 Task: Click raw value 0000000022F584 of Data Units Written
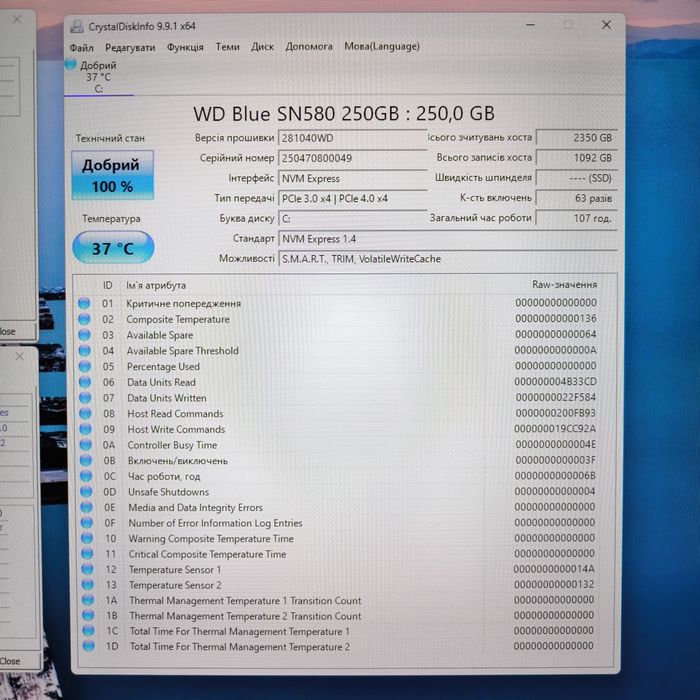coord(556,397)
